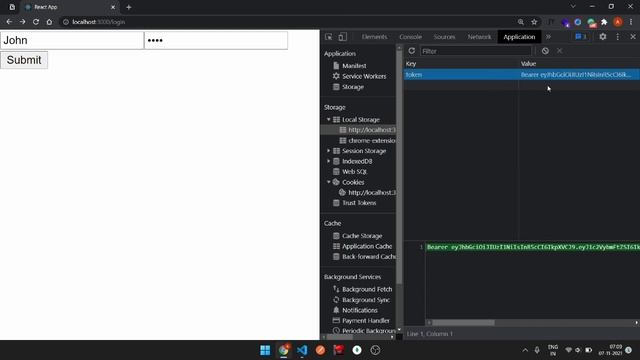The height and width of the screenshot is (360, 640).
Task: Click the Submit button
Action: pyautogui.click(x=24, y=60)
